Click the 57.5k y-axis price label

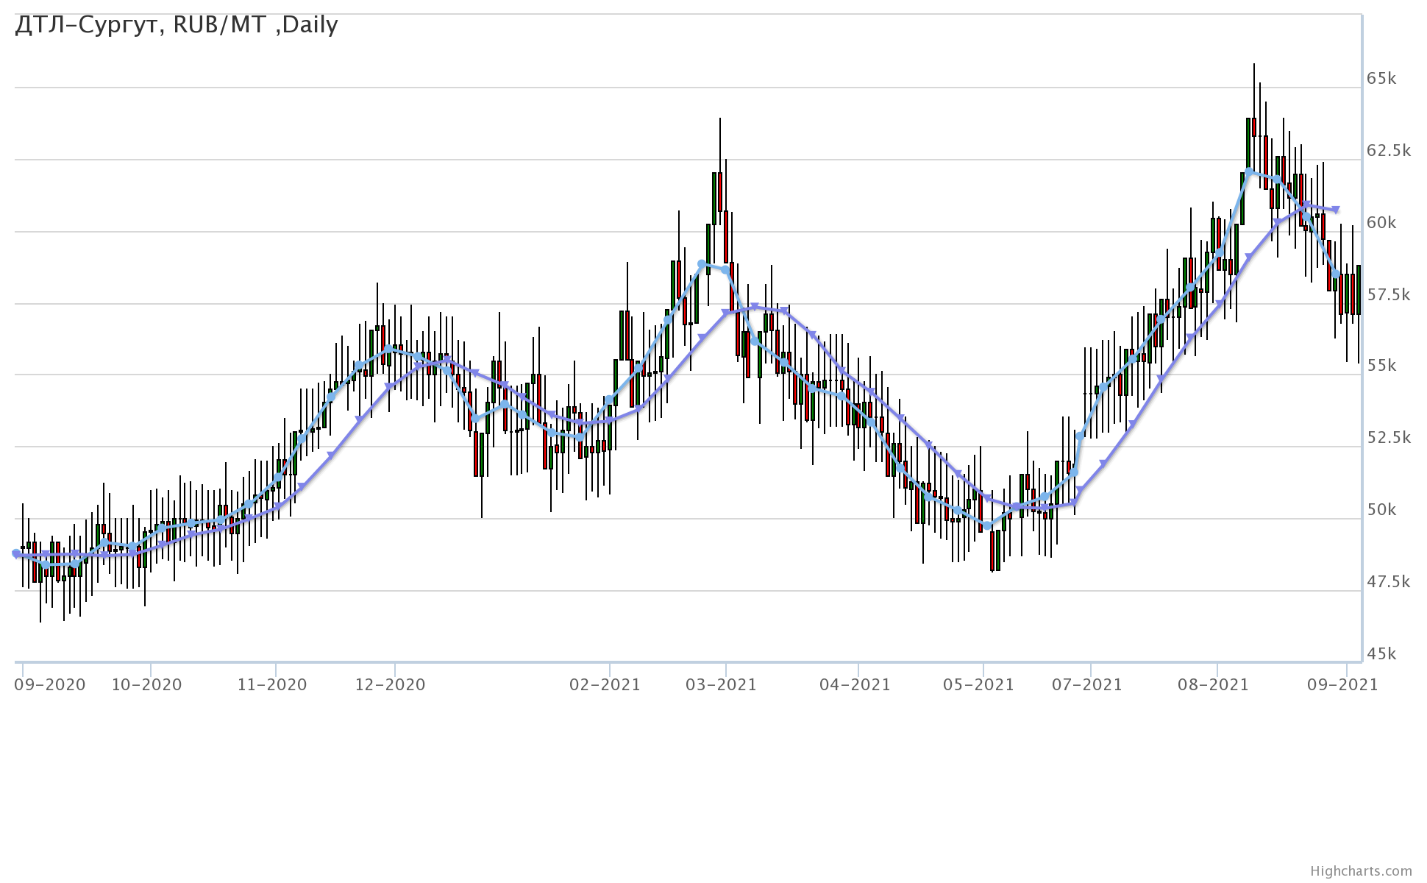(x=1388, y=294)
